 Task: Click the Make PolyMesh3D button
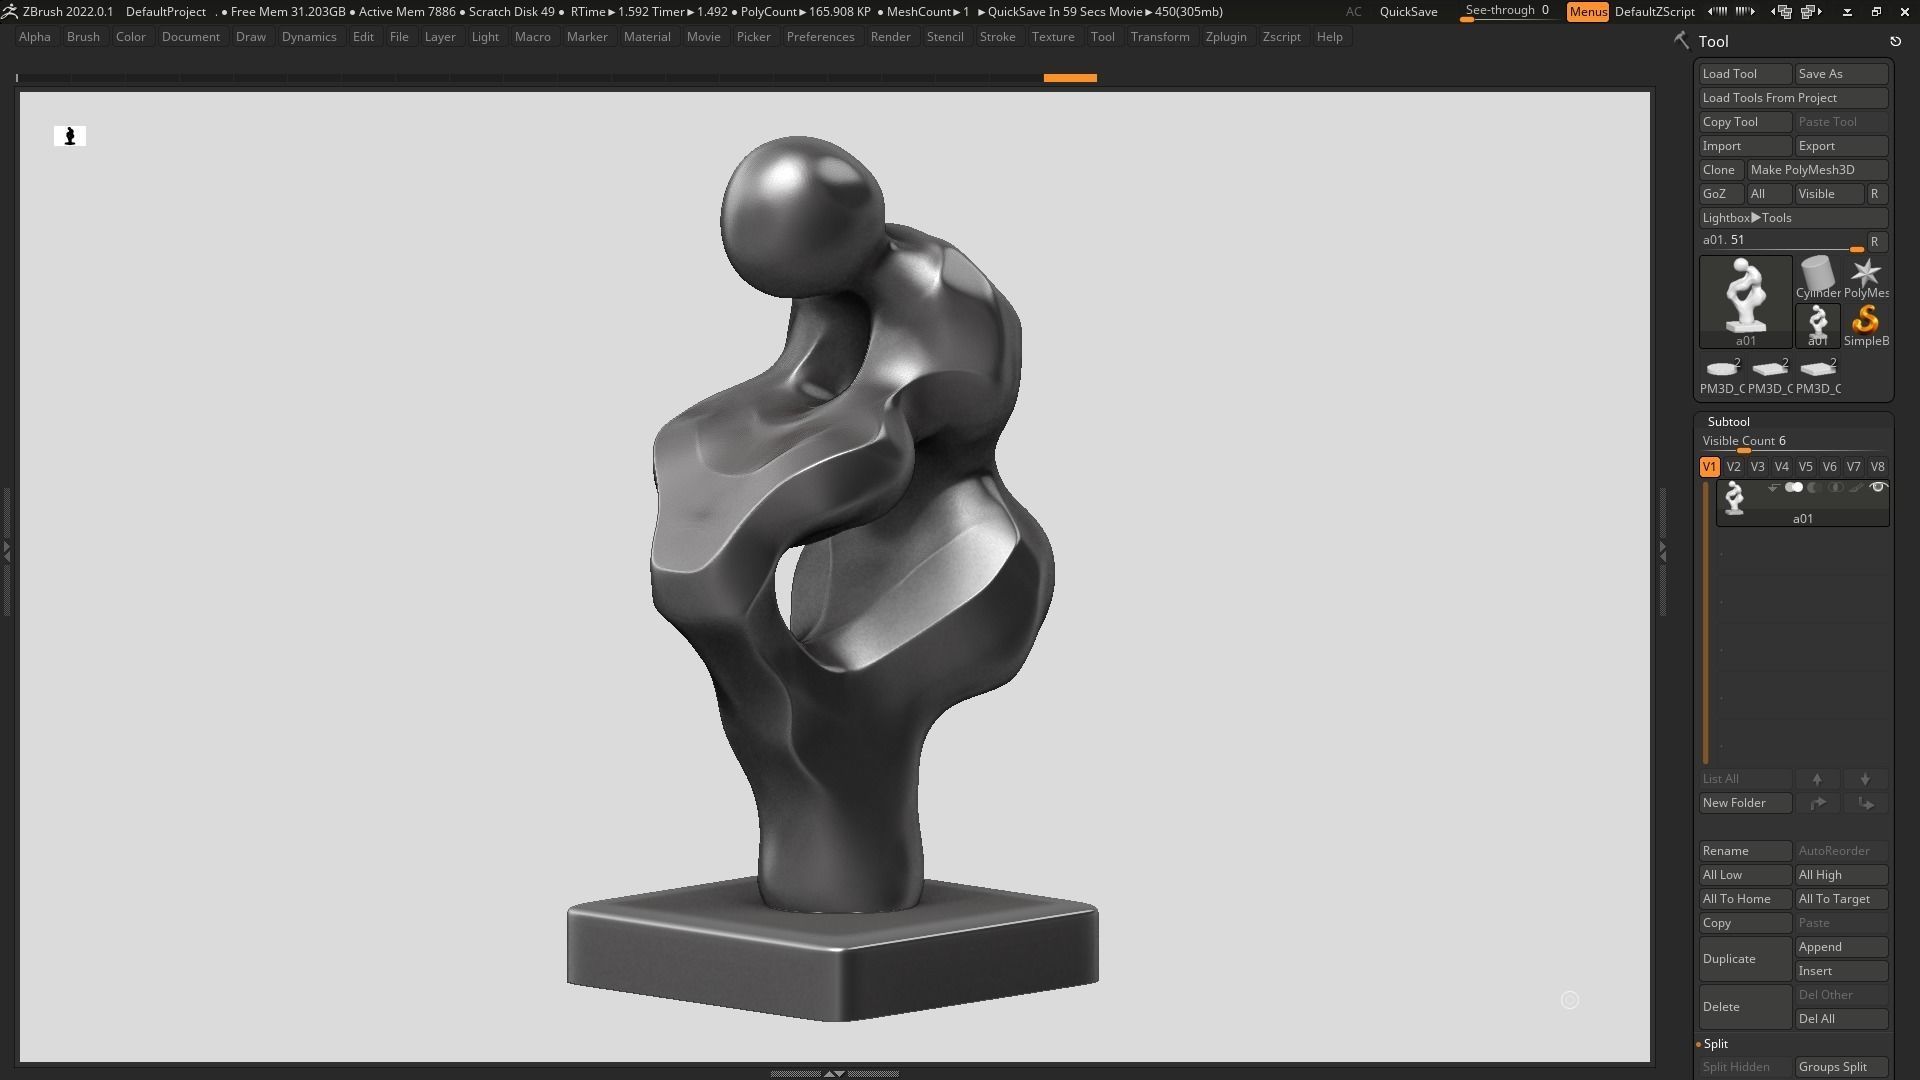pyautogui.click(x=1817, y=170)
